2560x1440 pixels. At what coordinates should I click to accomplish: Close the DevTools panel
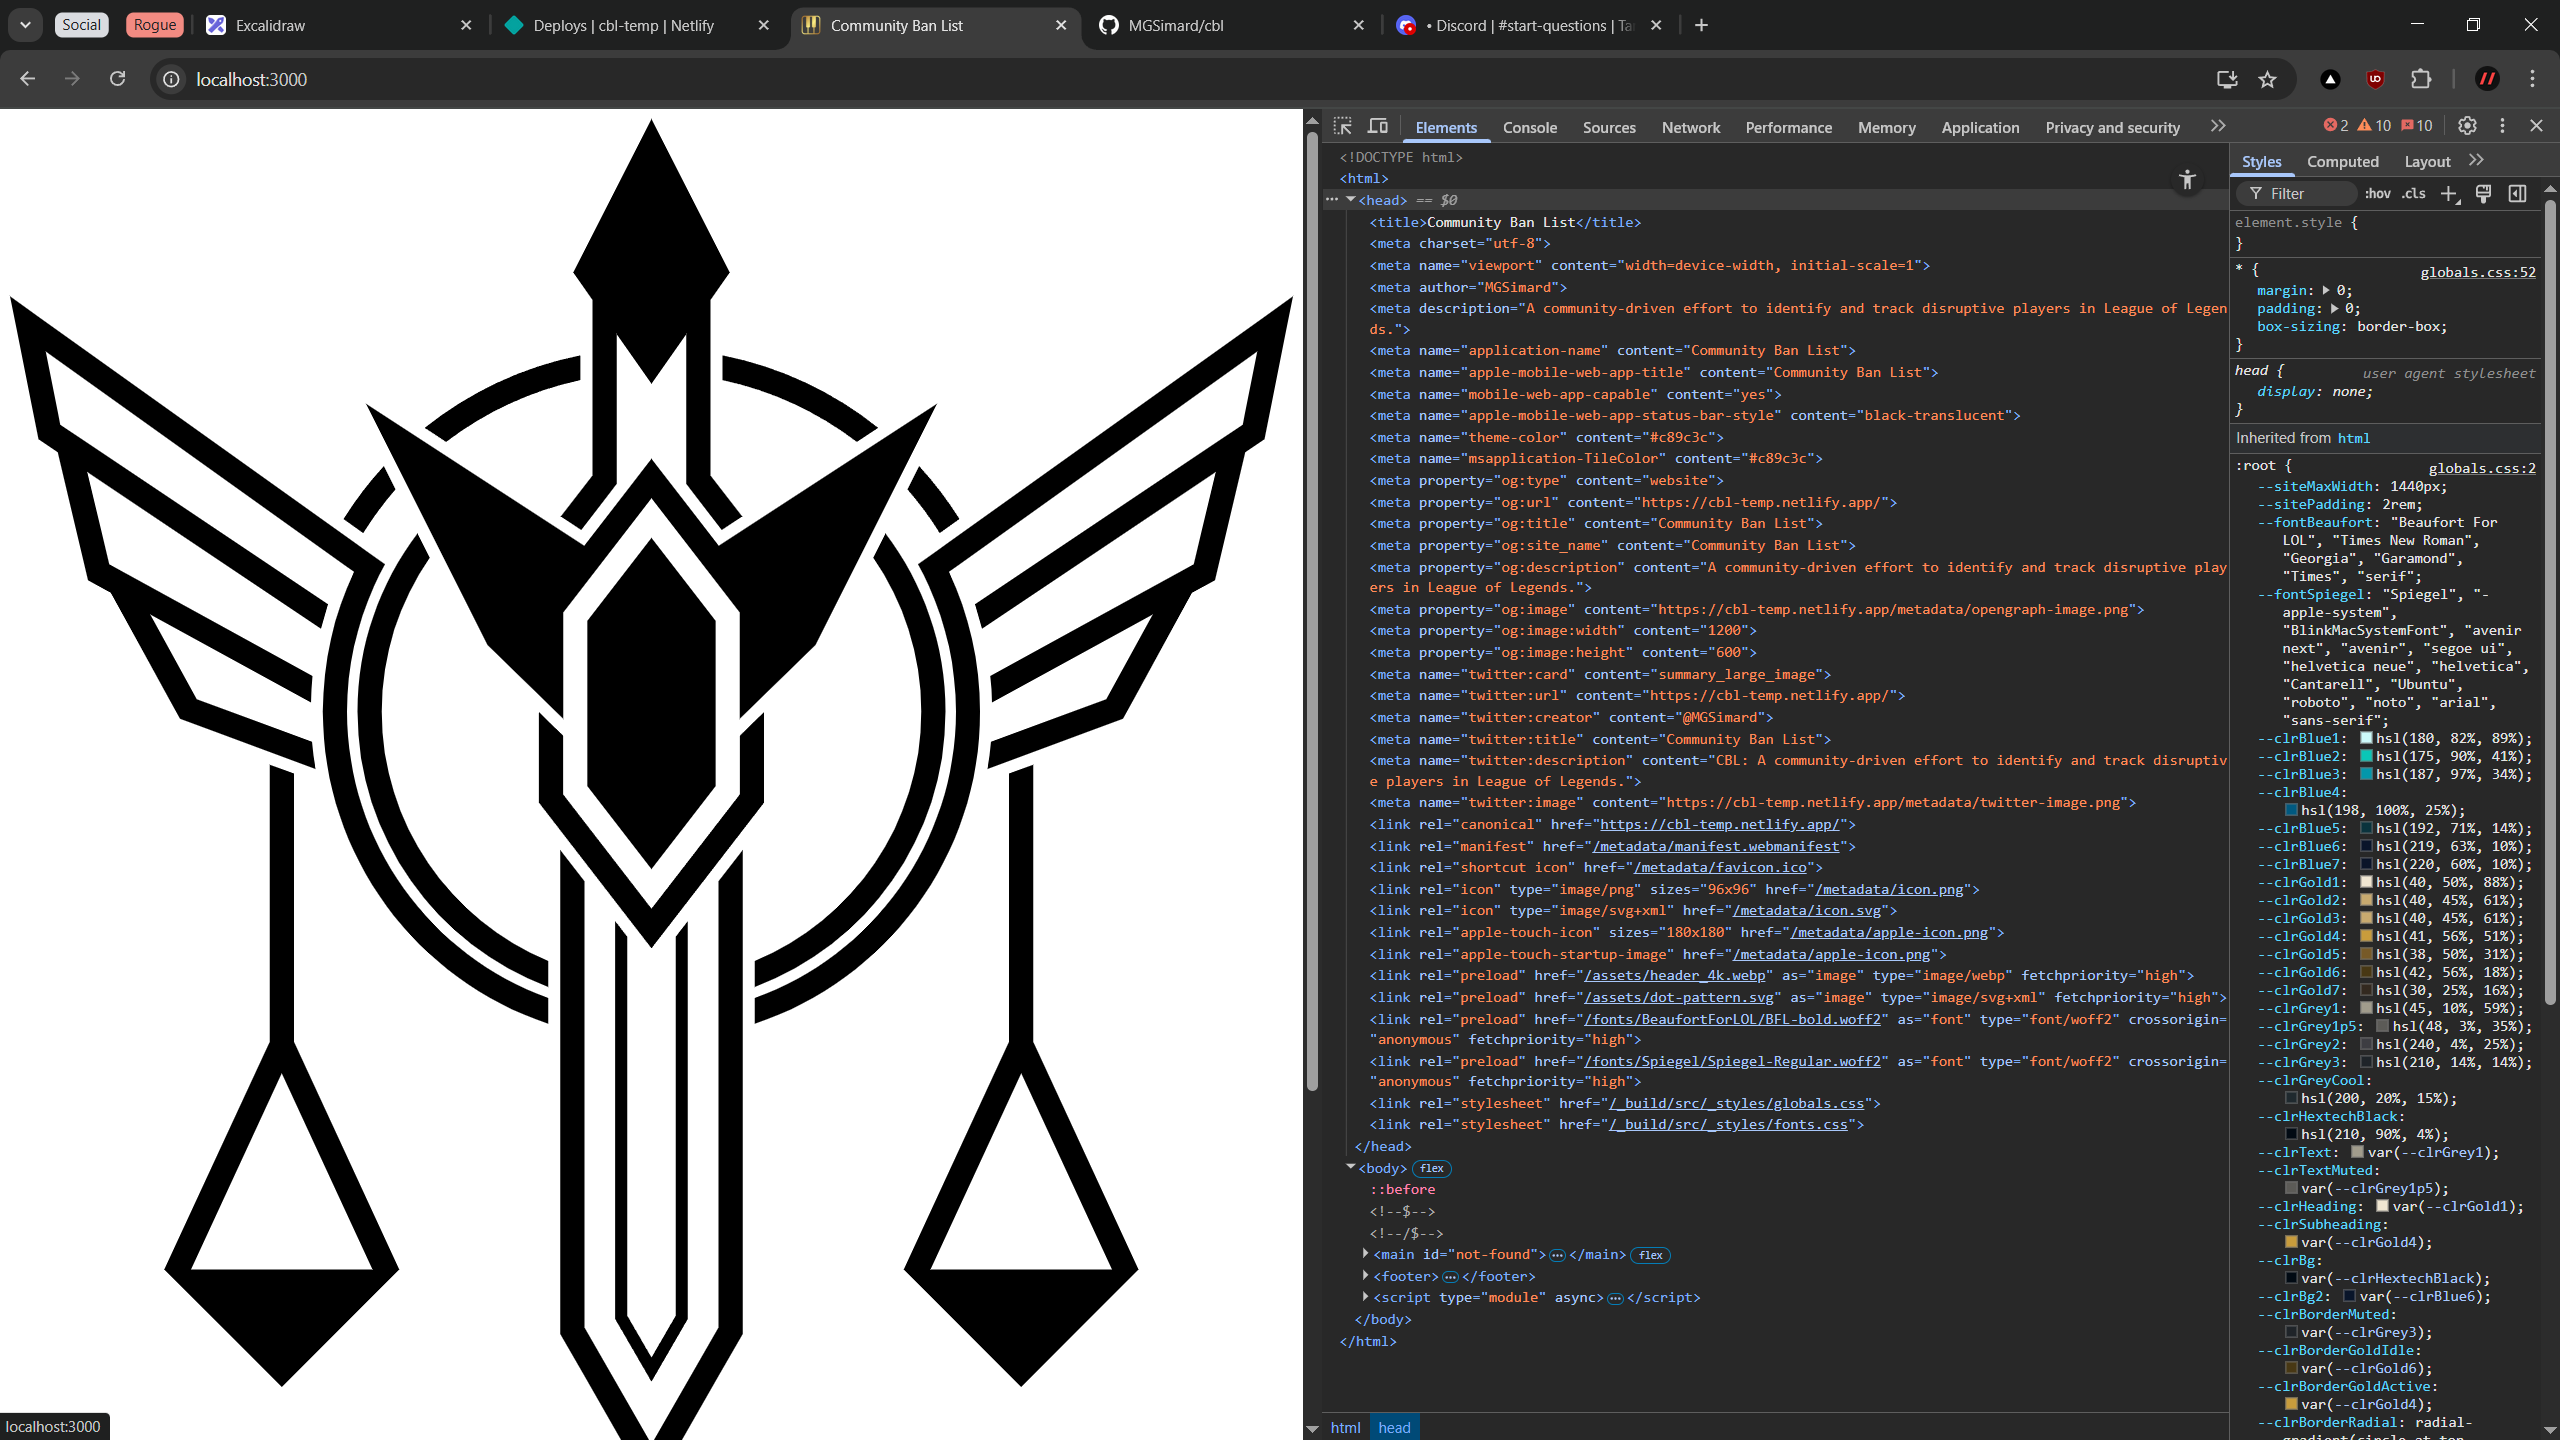tap(2536, 126)
